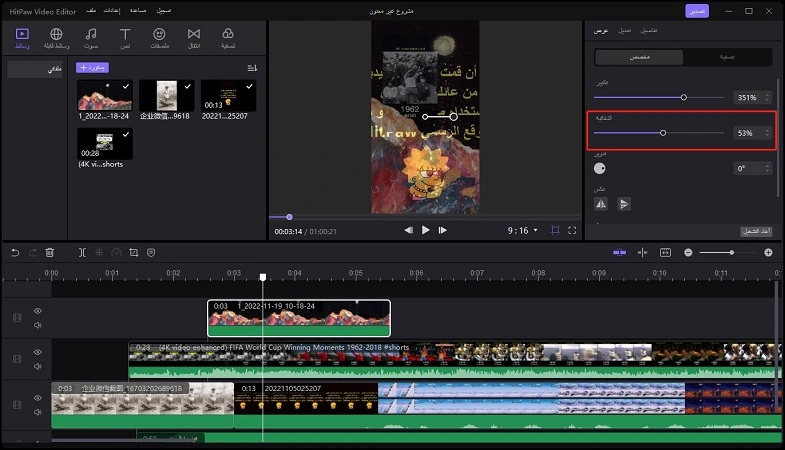Viewport: 785px width, 450px height.
Task: Click the purple Export button
Action: (697, 11)
